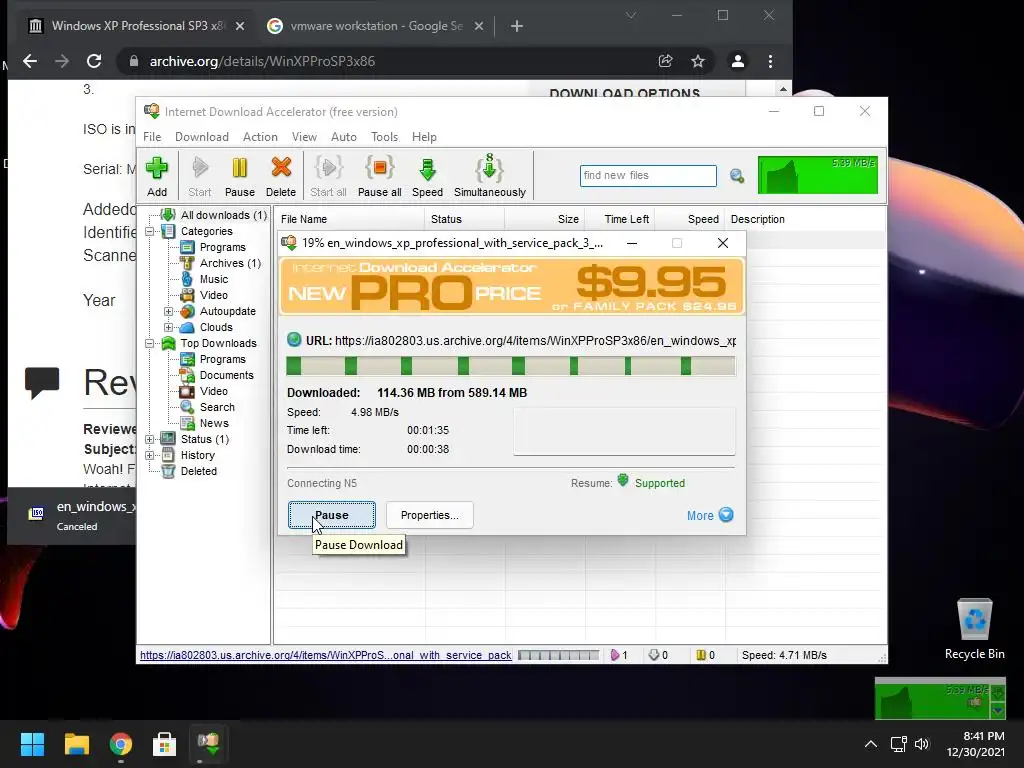Screen dimensions: 1024x768
Task: Select the Status (1) tree item
Action: [x=205, y=439]
